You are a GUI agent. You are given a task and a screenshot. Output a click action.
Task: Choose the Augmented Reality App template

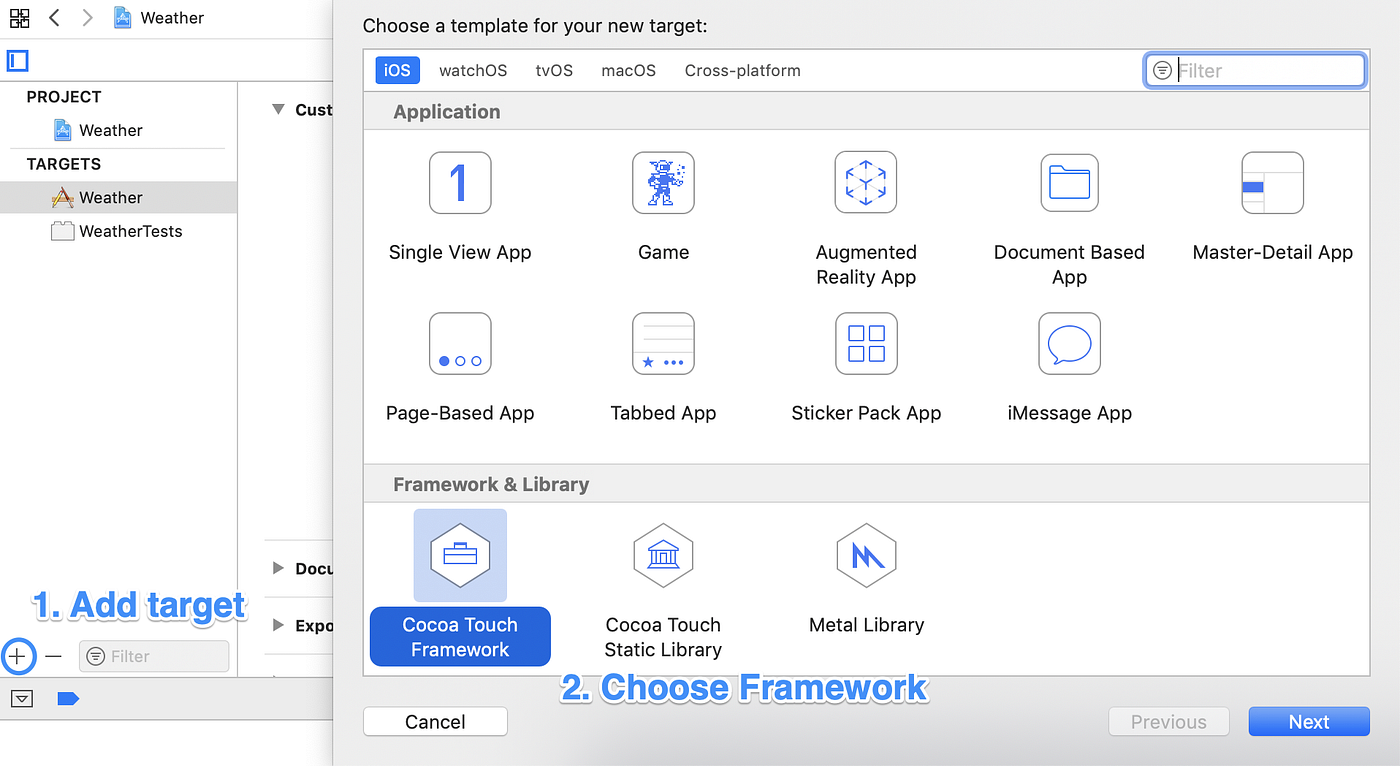(x=866, y=200)
